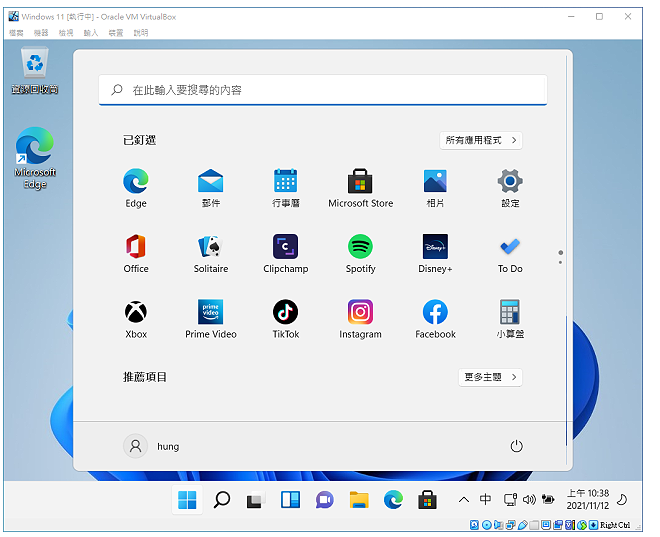Click VirtualBox mouse integration status icon
The height and width of the screenshot is (537, 660).
[581, 525]
